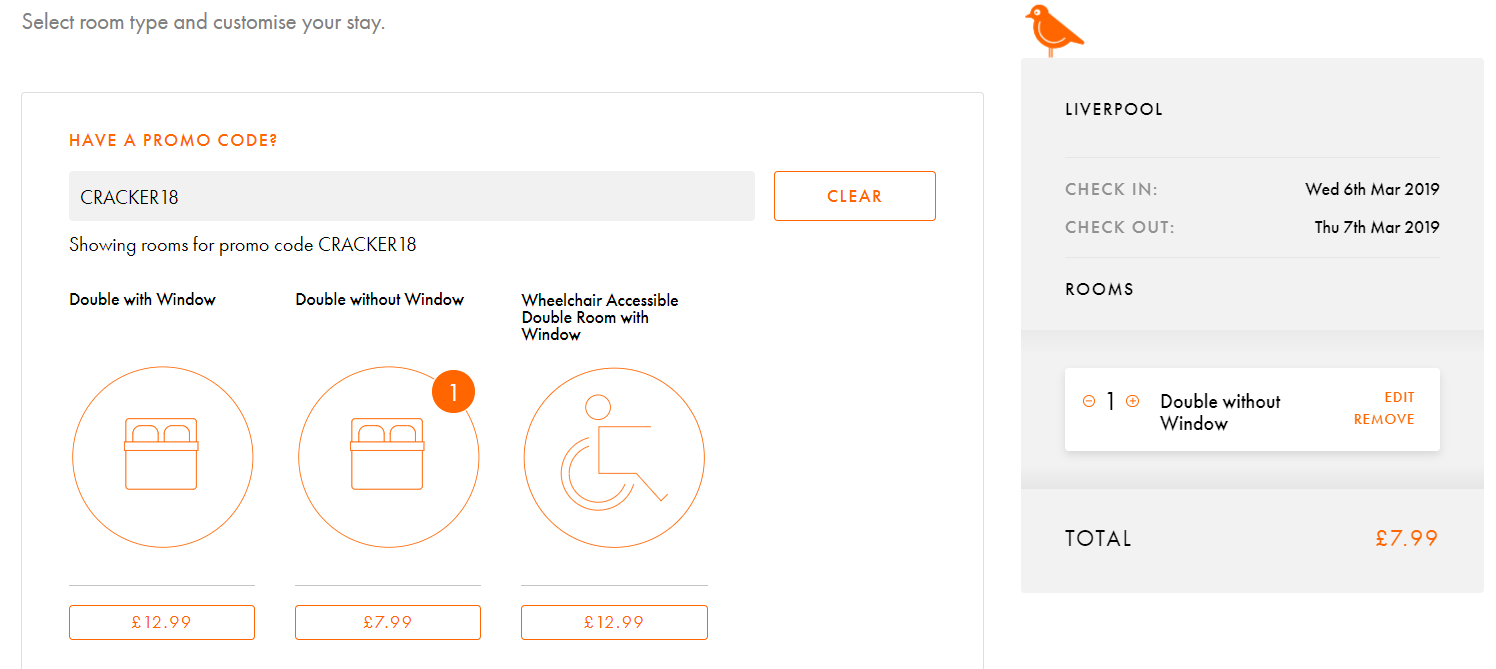The image size is (1496, 669).
Task: Decrease room count with minus icon
Action: click(1089, 401)
